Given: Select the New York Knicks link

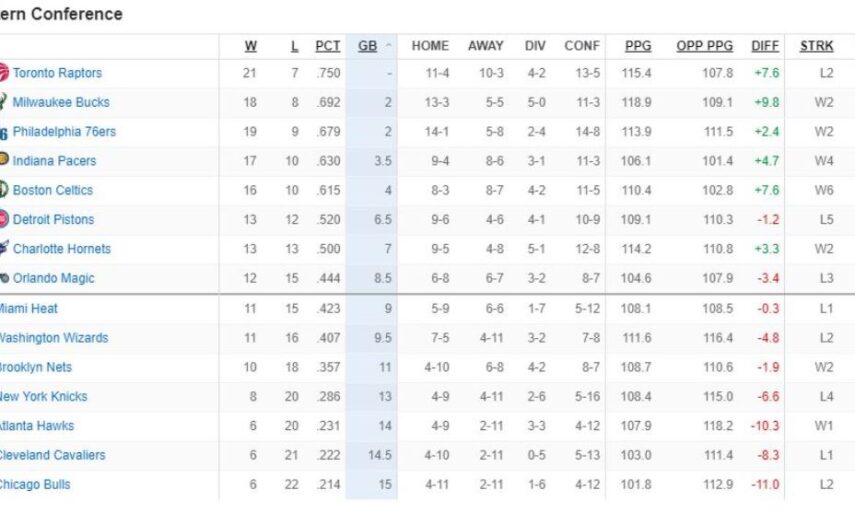Looking at the screenshot, I should click(x=43, y=396).
